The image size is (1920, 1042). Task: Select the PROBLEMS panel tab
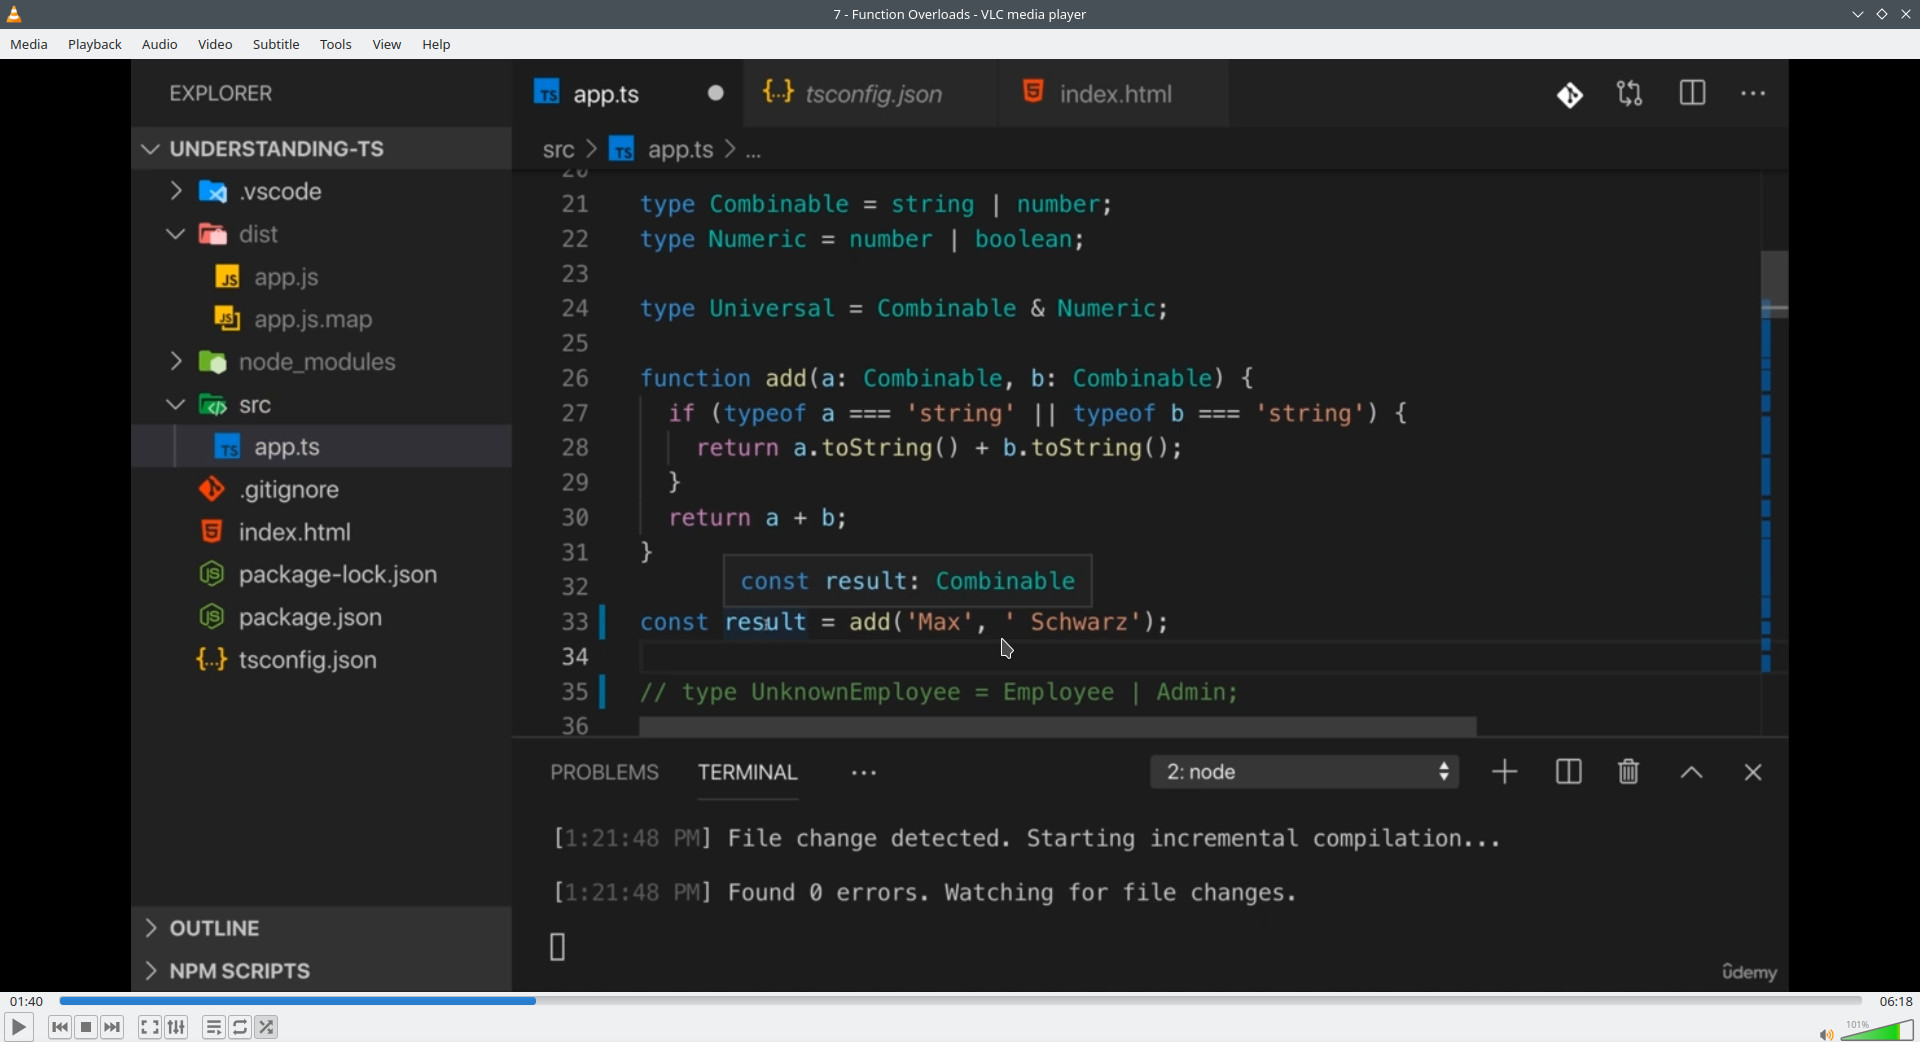[x=604, y=772]
